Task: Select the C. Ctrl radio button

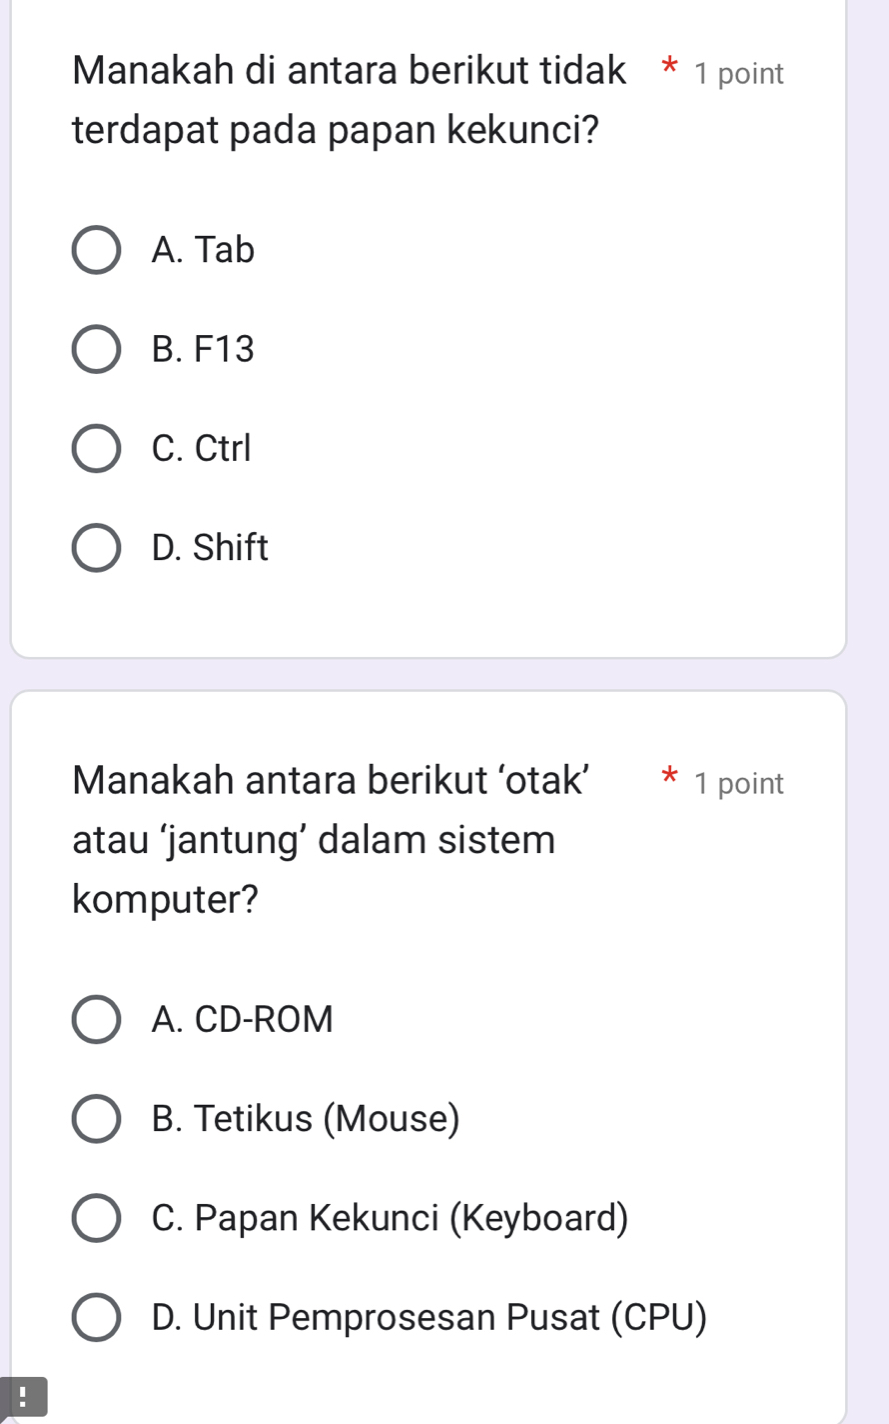Action: 96,449
